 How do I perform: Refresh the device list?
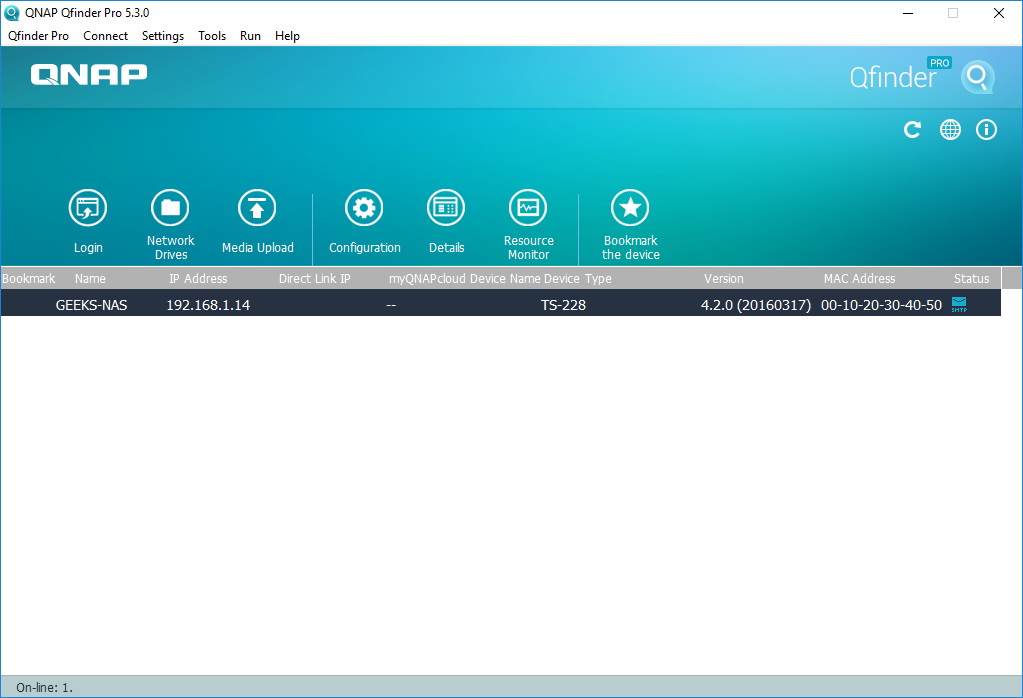coord(912,130)
